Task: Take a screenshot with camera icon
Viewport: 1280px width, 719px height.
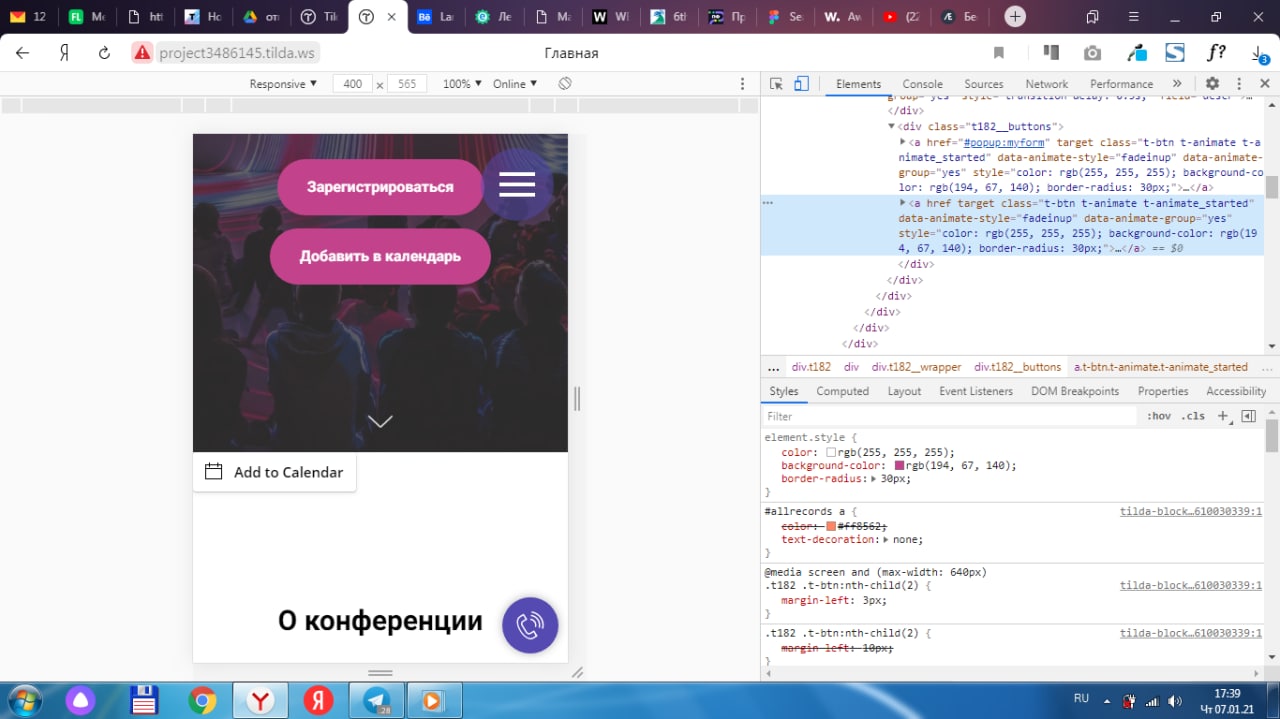Action: [x=1093, y=53]
